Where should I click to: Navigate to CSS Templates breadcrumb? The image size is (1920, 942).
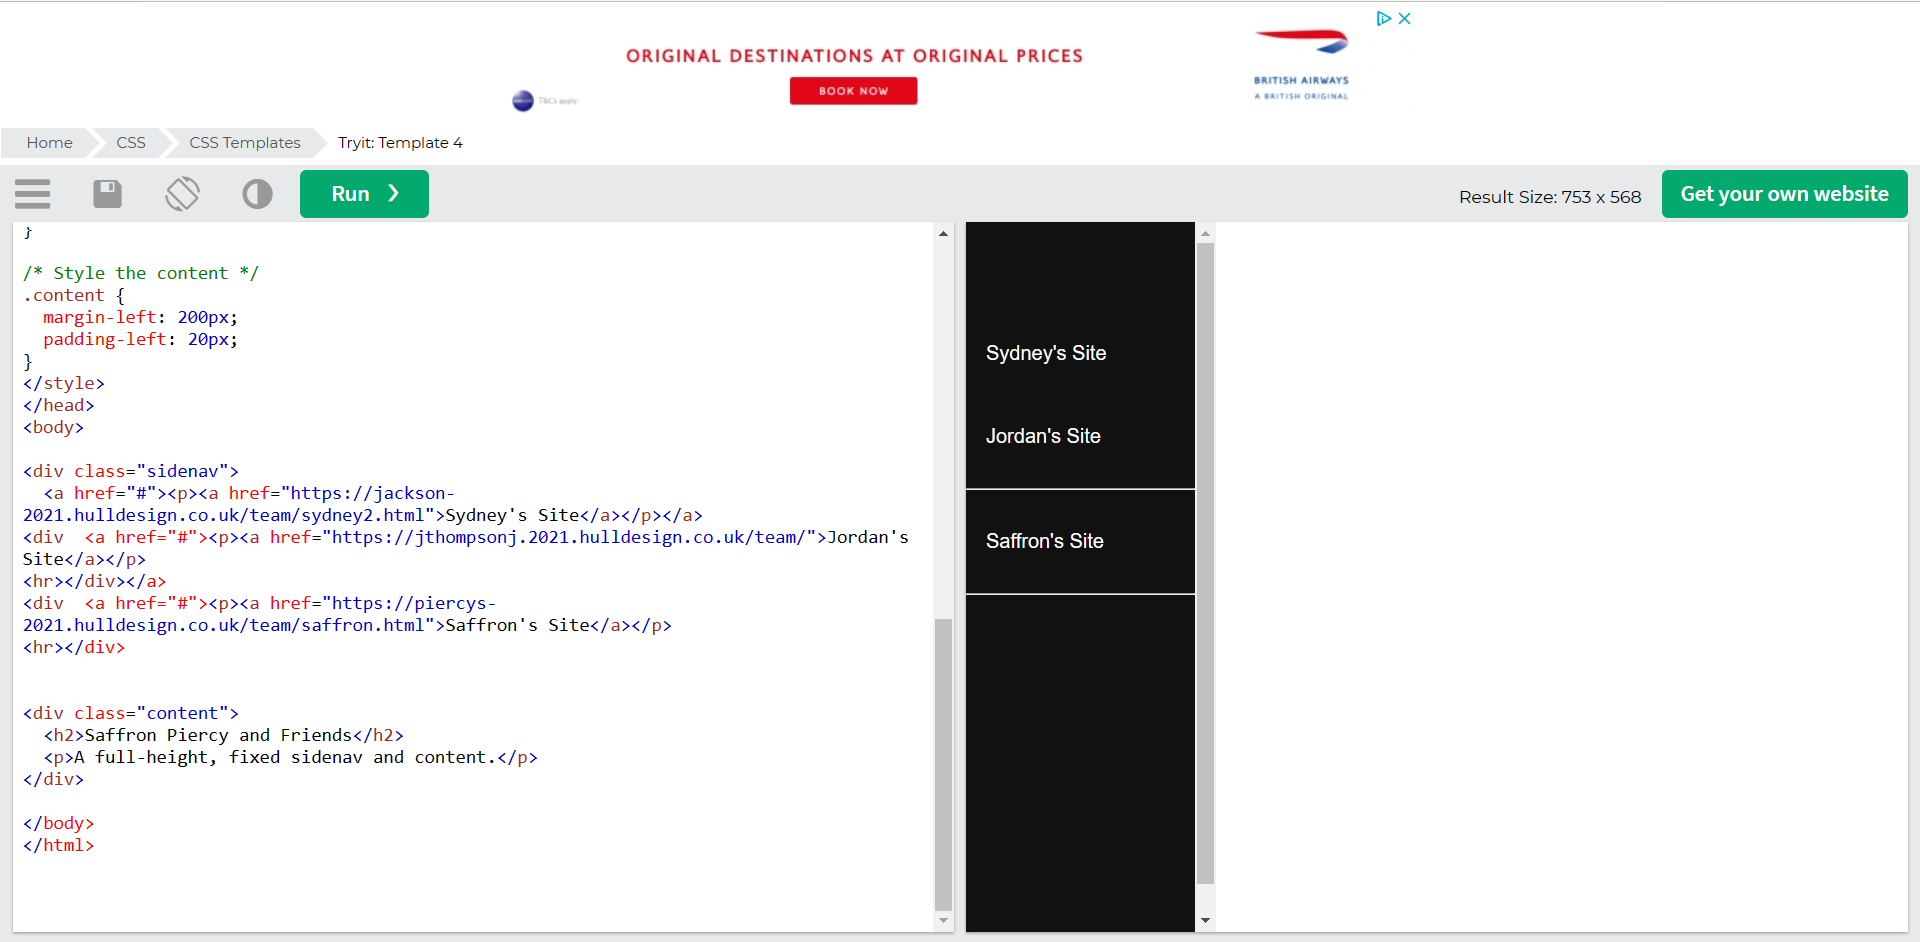click(244, 143)
